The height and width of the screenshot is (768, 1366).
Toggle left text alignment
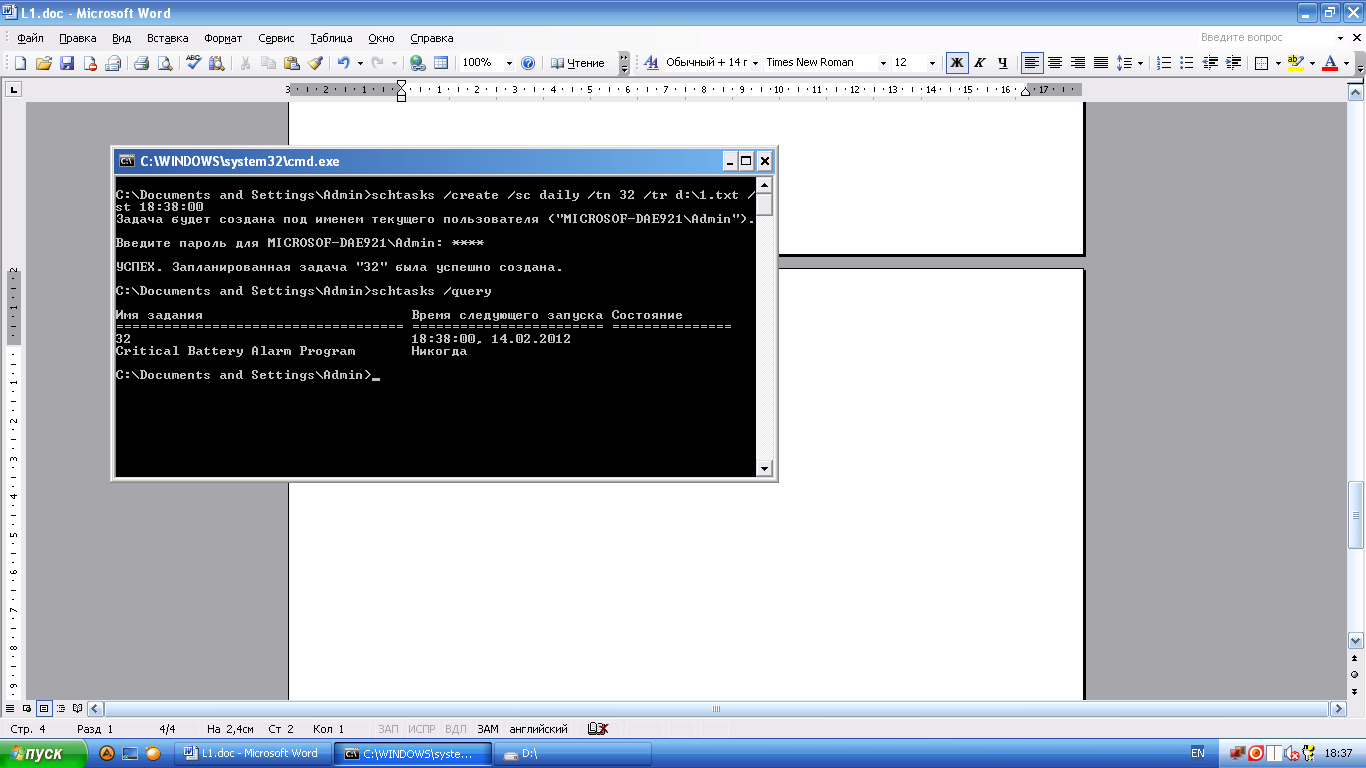point(1032,63)
